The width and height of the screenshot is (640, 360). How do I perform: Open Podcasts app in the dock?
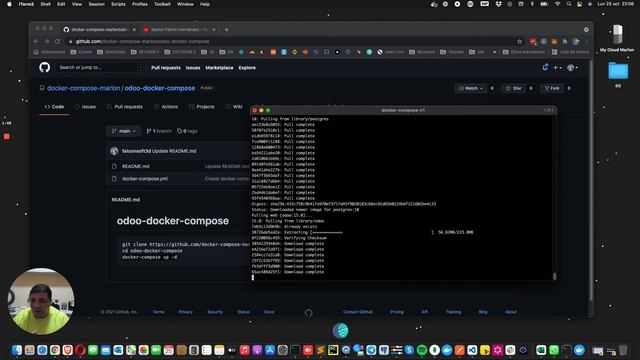click(257, 350)
